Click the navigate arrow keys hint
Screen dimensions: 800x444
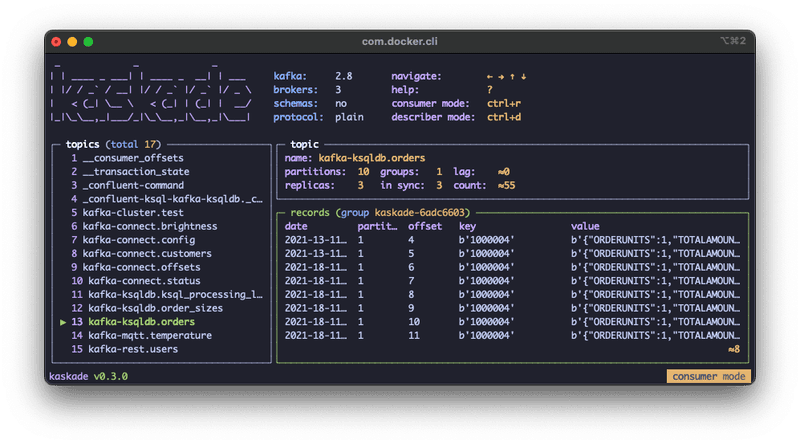point(507,77)
